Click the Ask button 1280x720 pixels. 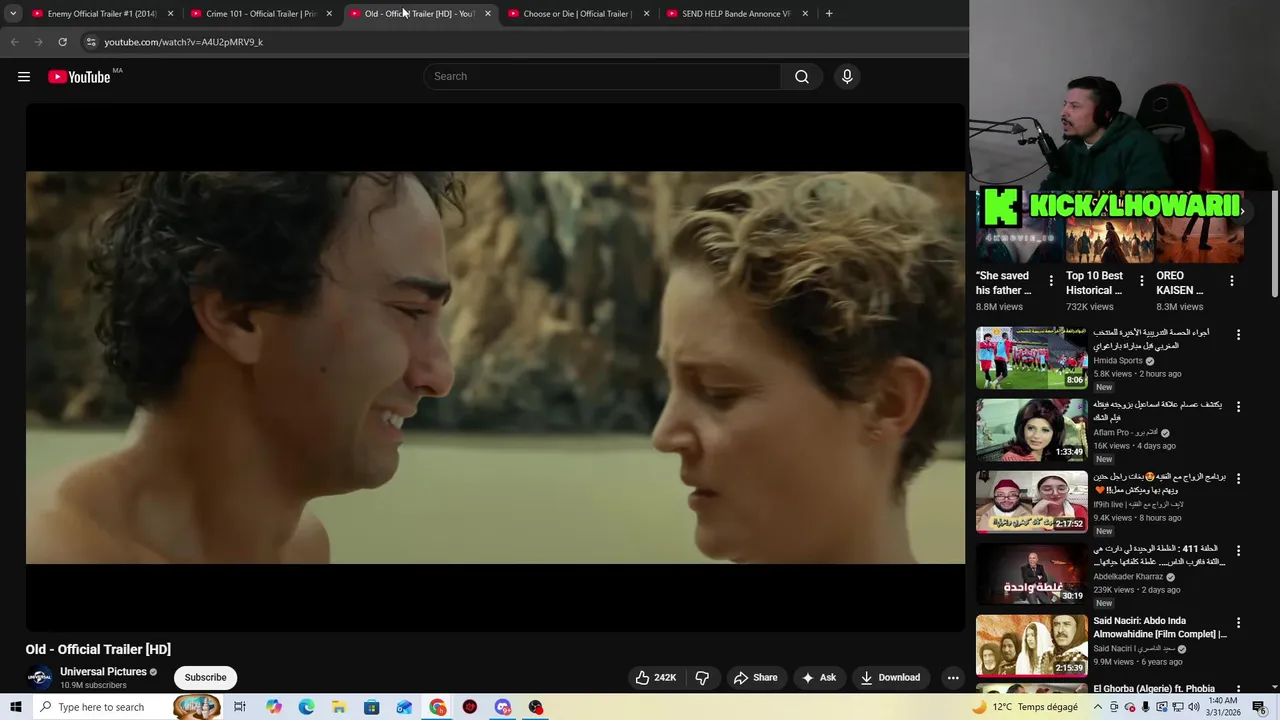[x=819, y=677]
